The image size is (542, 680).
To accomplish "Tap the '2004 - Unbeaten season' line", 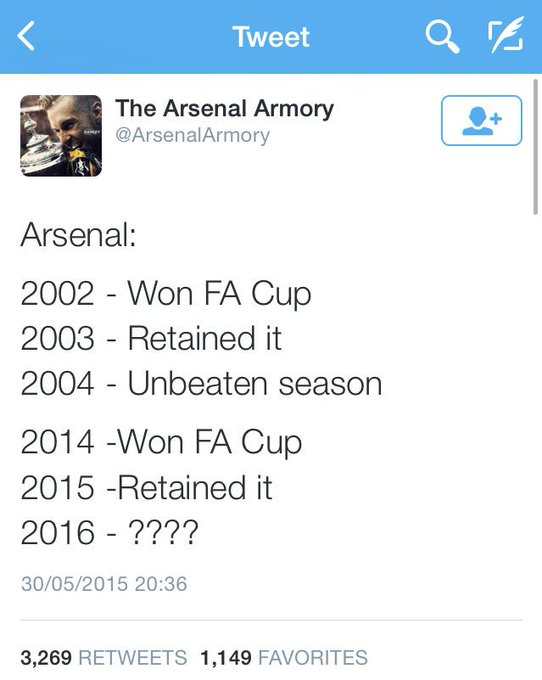I will (201, 384).
